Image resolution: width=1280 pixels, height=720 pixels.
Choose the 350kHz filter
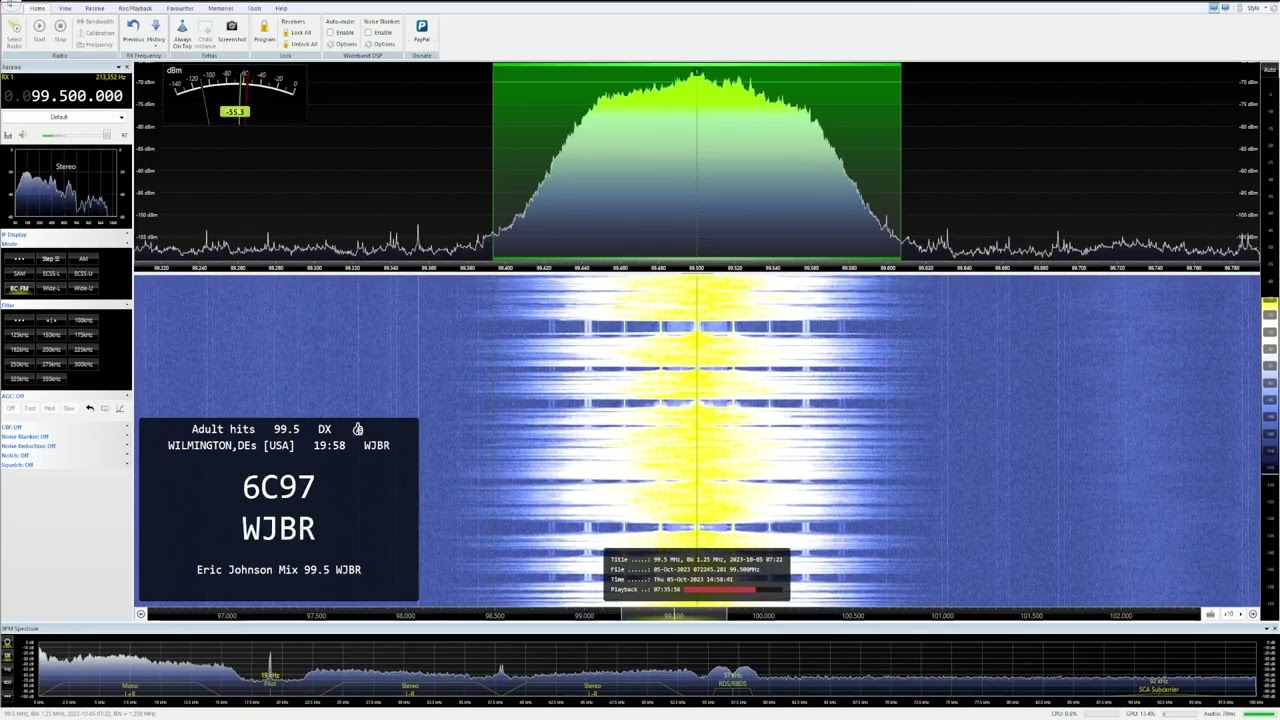point(51,379)
